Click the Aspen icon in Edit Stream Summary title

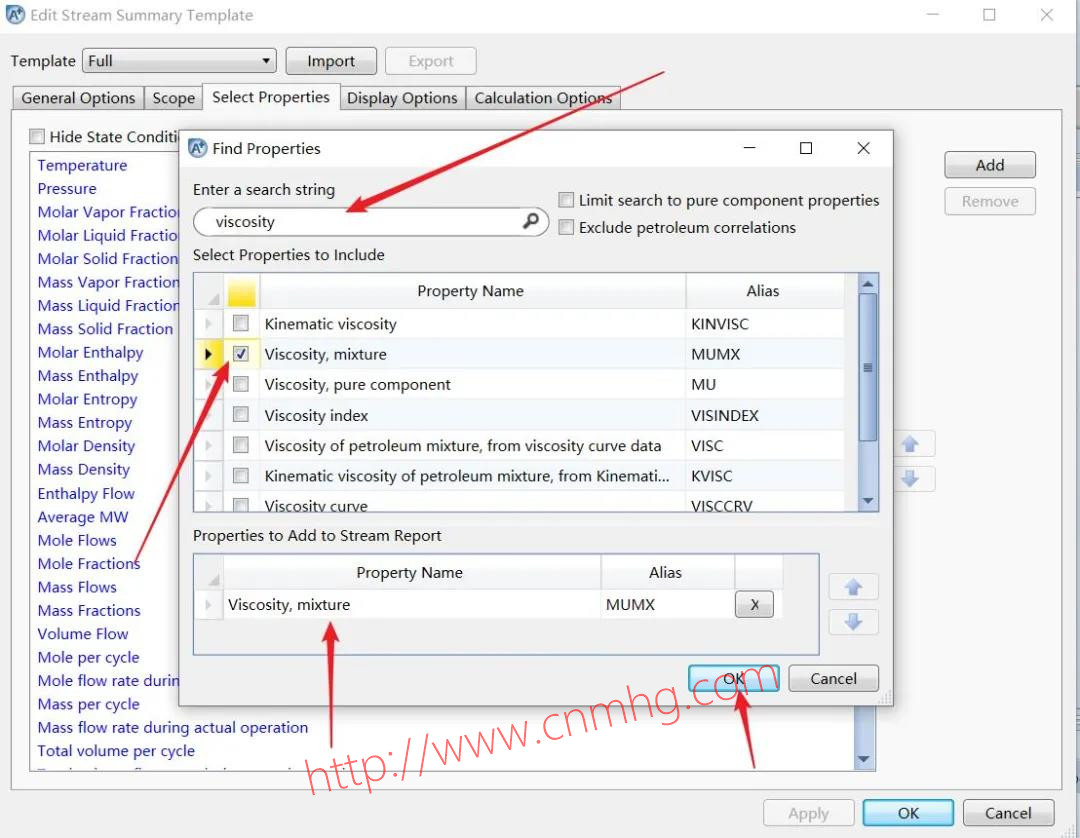[x=15, y=14]
